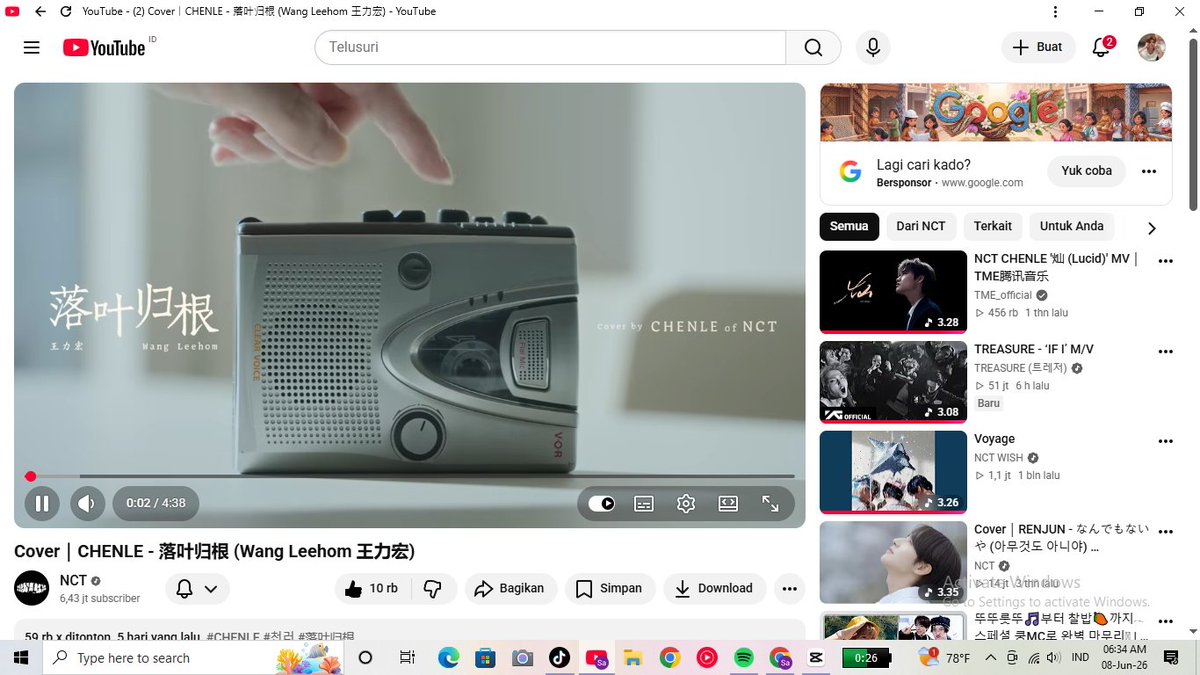1200x675 pixels.
Task: Toggle the autoplay switch in player
Action: pyautogui.click(x=601, y=503)
